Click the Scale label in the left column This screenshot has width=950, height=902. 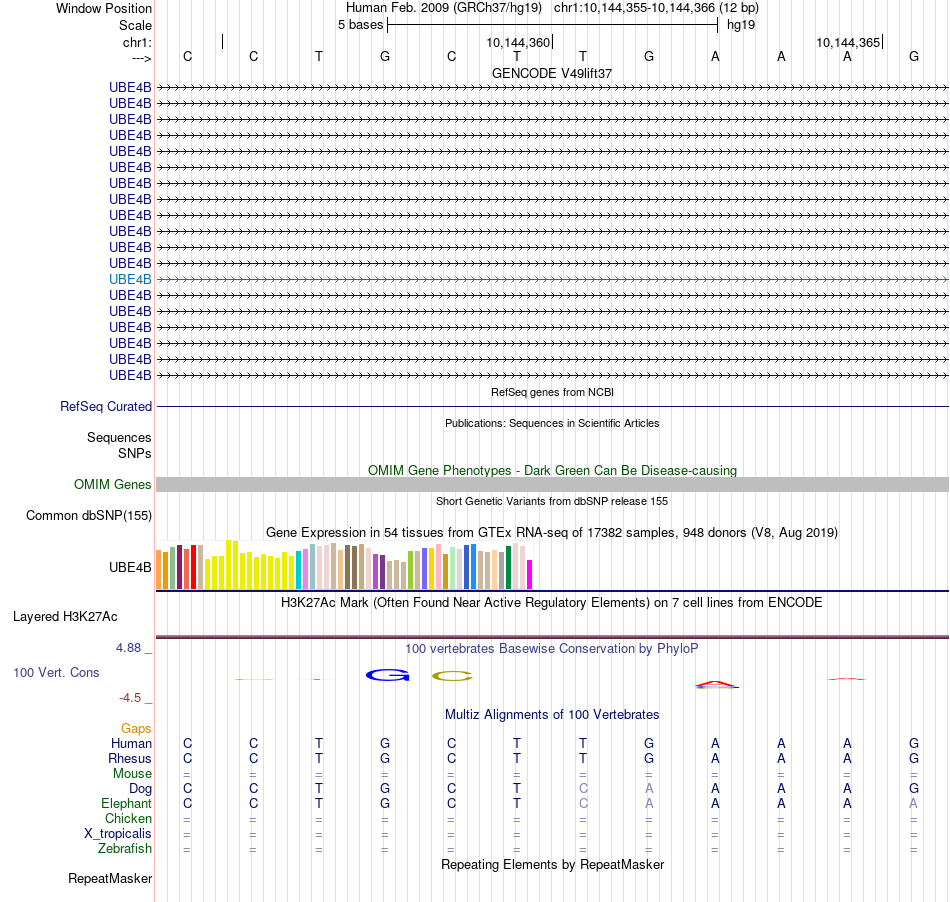click(135, 25)
